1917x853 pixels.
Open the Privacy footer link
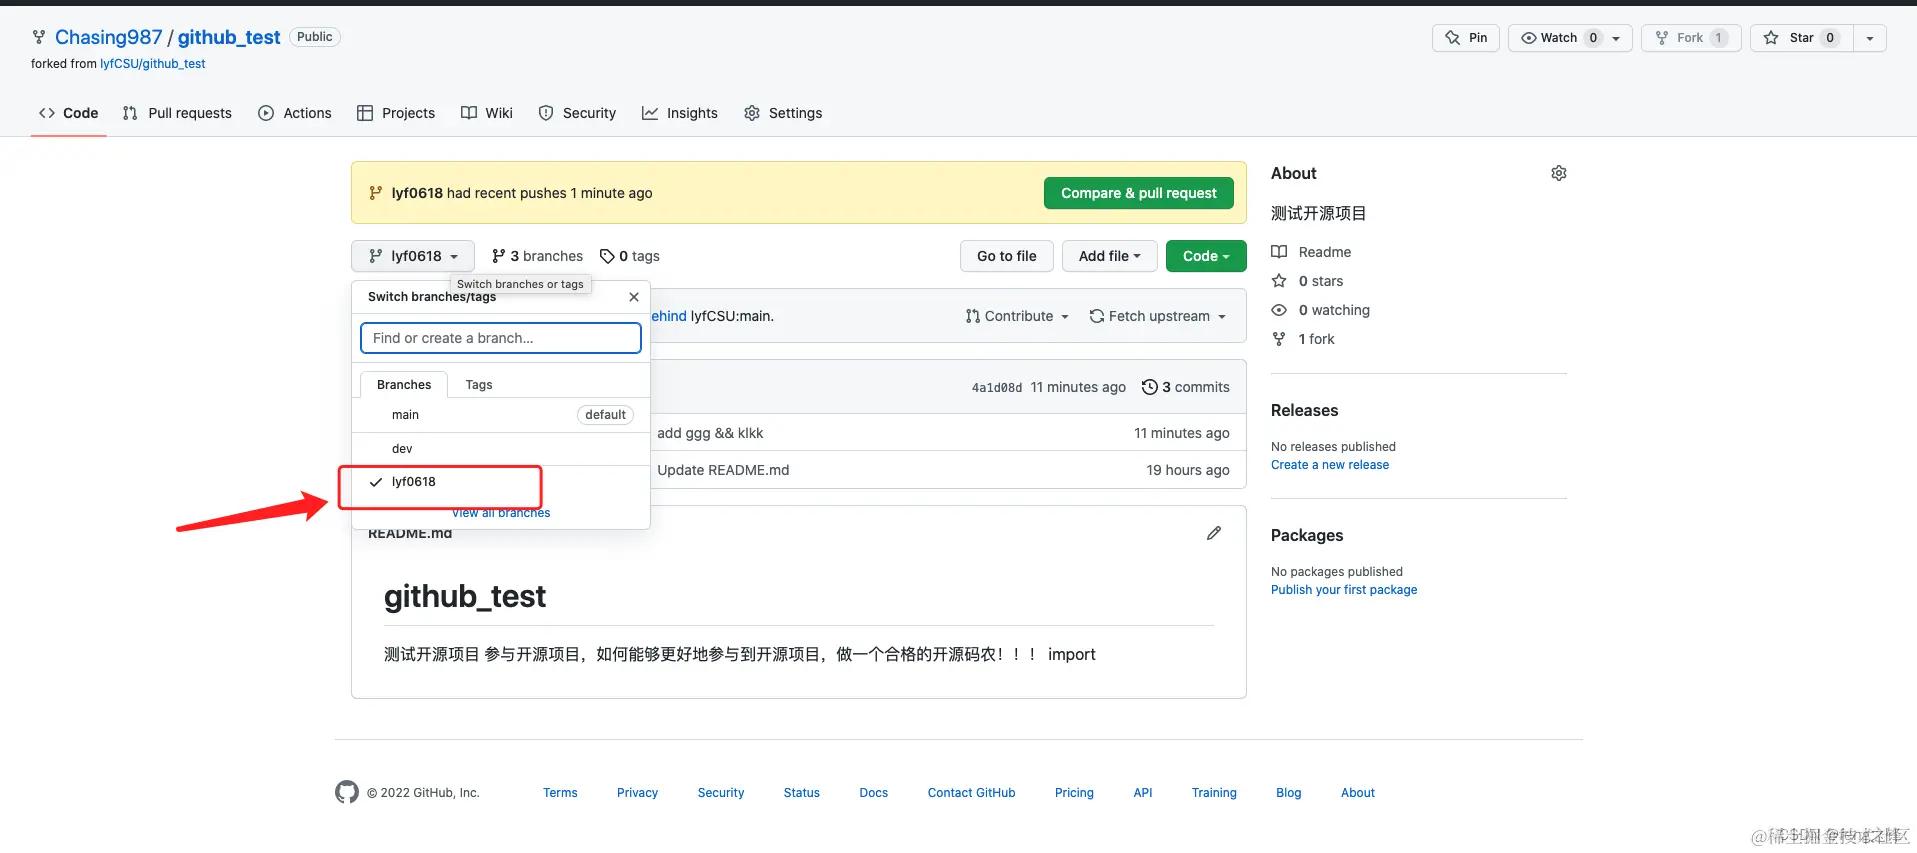click(637, 793)
